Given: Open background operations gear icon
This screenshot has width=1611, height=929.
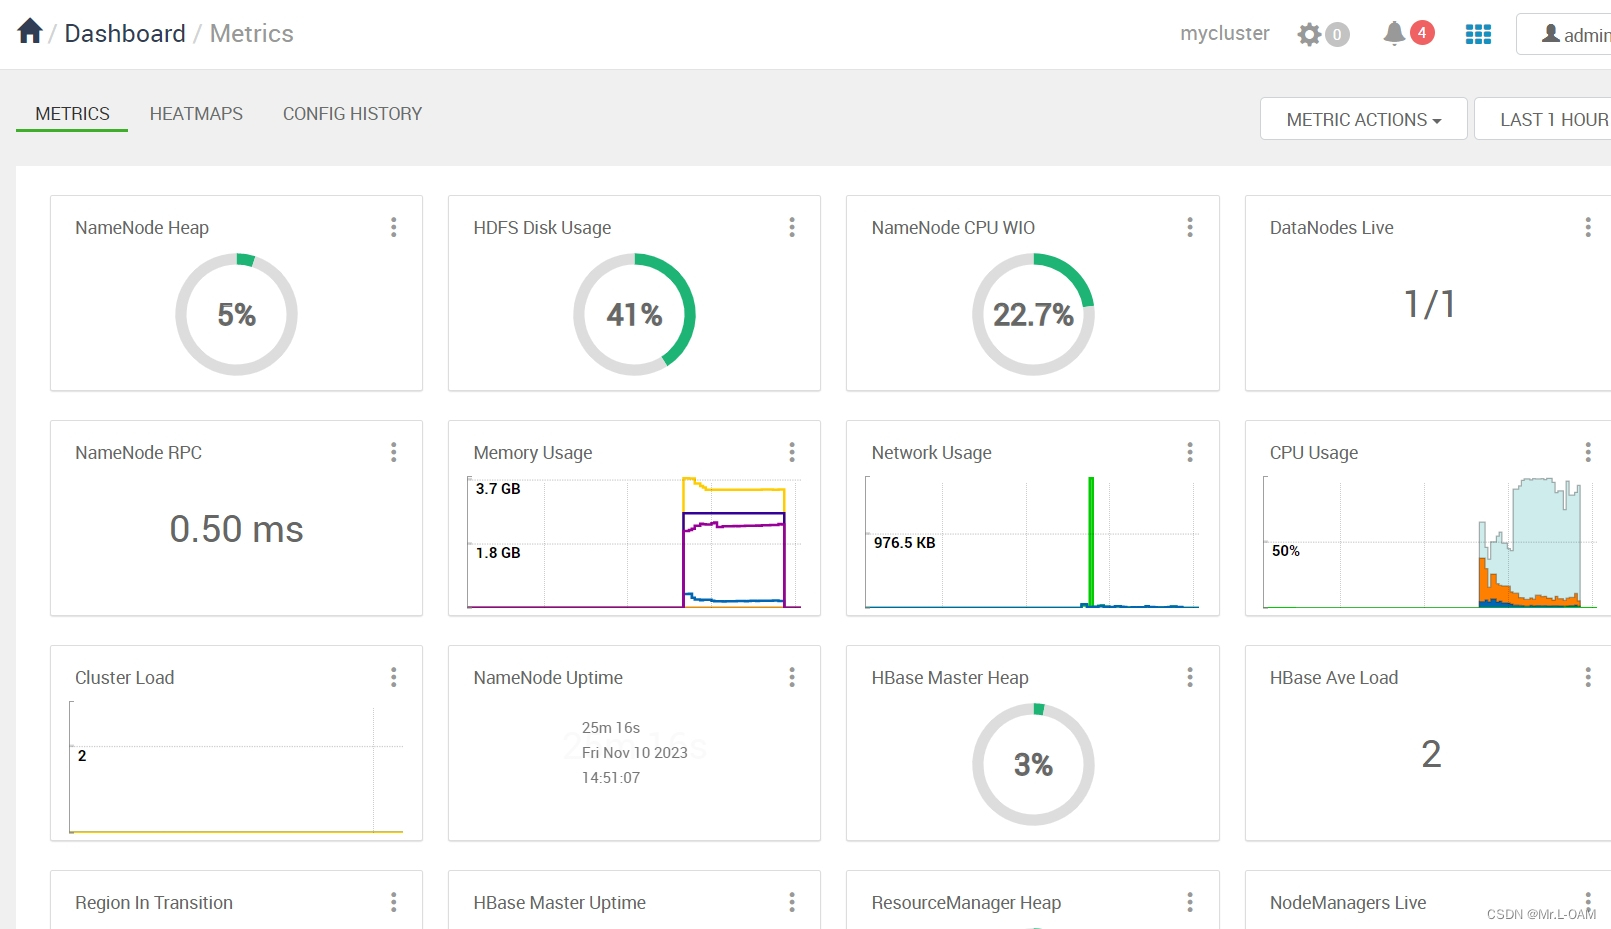Looking at the screenshot, I should click(1309, 35).
